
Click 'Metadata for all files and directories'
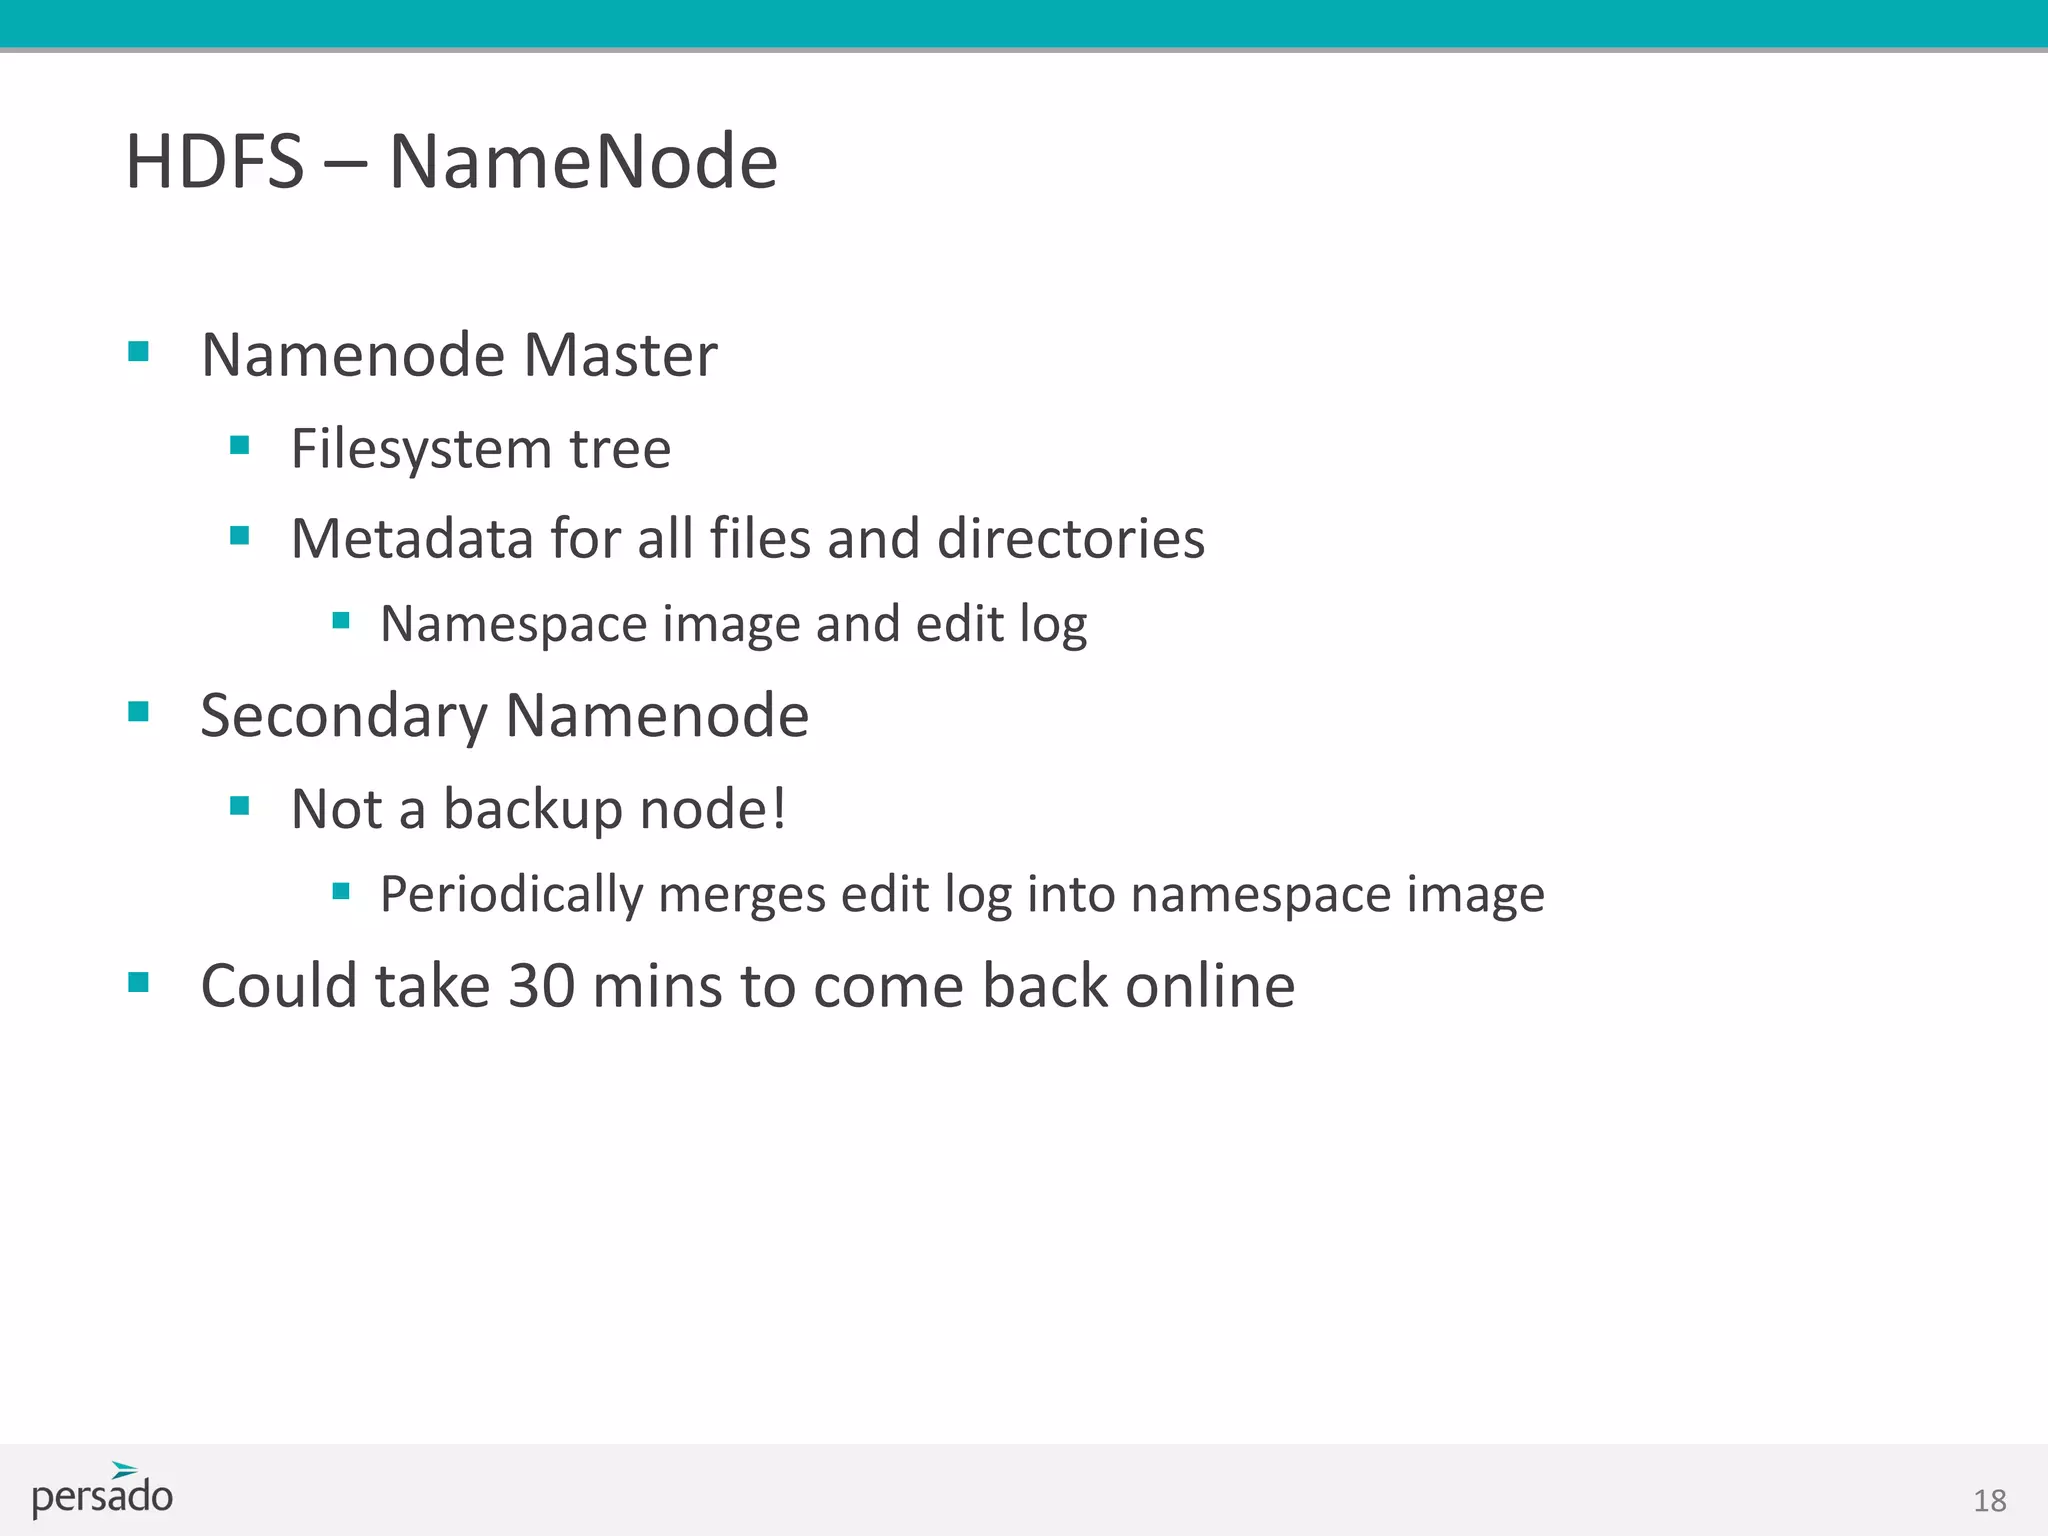coord(748,538)
